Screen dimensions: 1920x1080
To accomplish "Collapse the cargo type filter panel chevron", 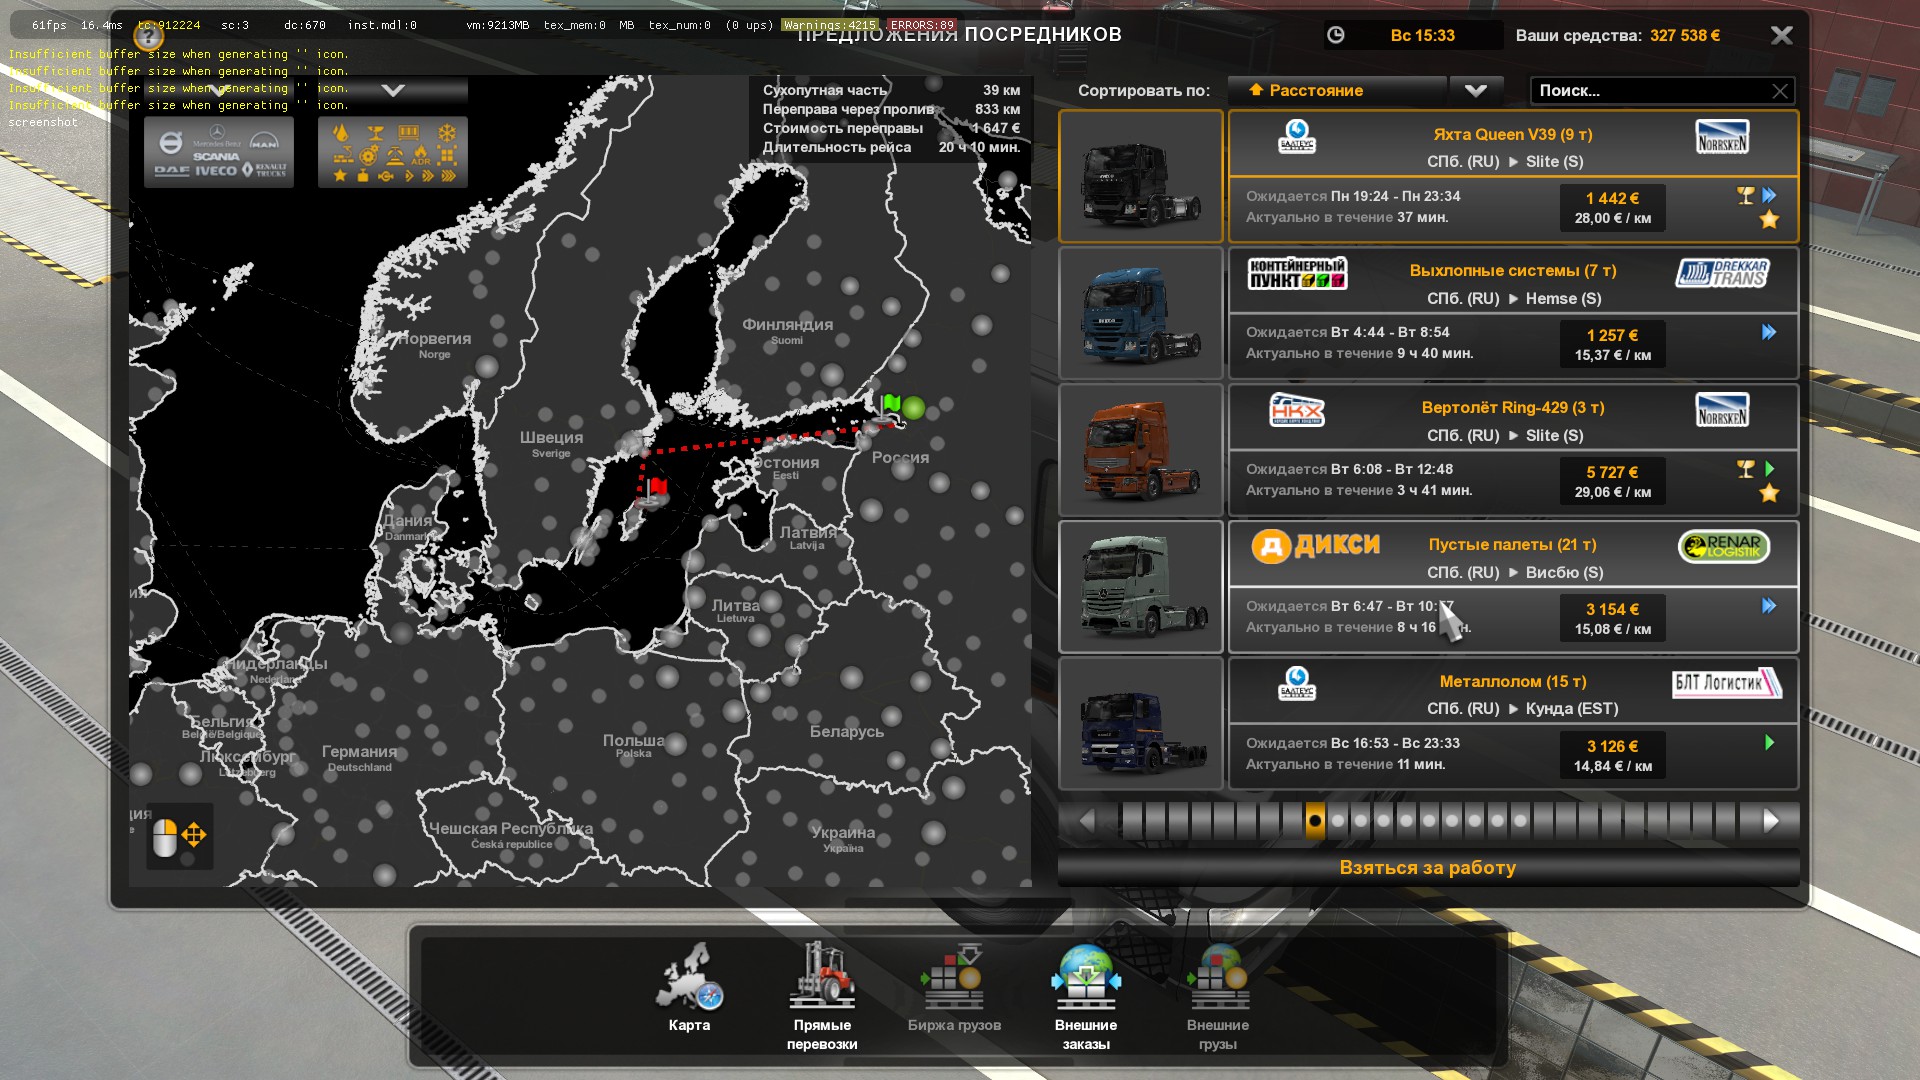I will pyautogui.click(x=393, y=90).
